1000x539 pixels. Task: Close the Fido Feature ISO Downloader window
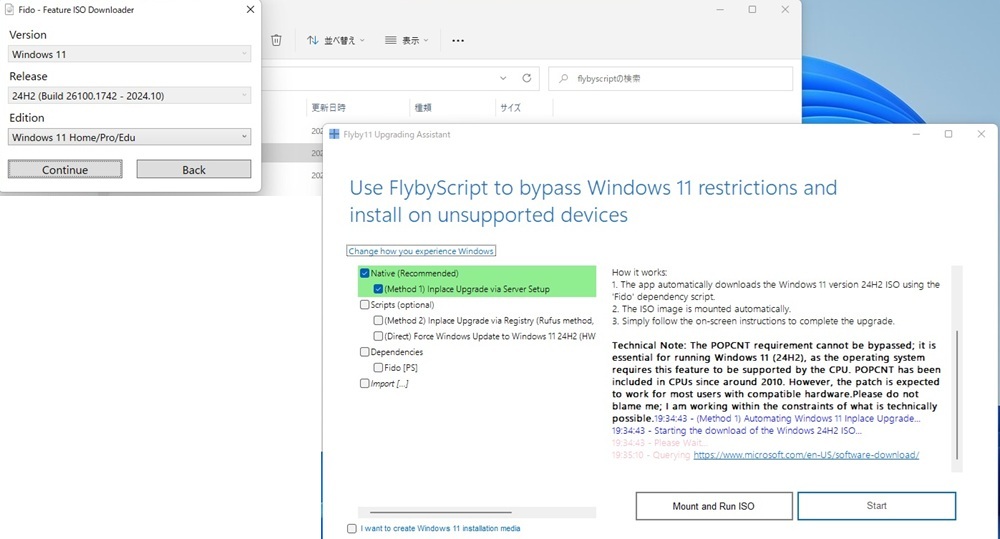point(249,10)
